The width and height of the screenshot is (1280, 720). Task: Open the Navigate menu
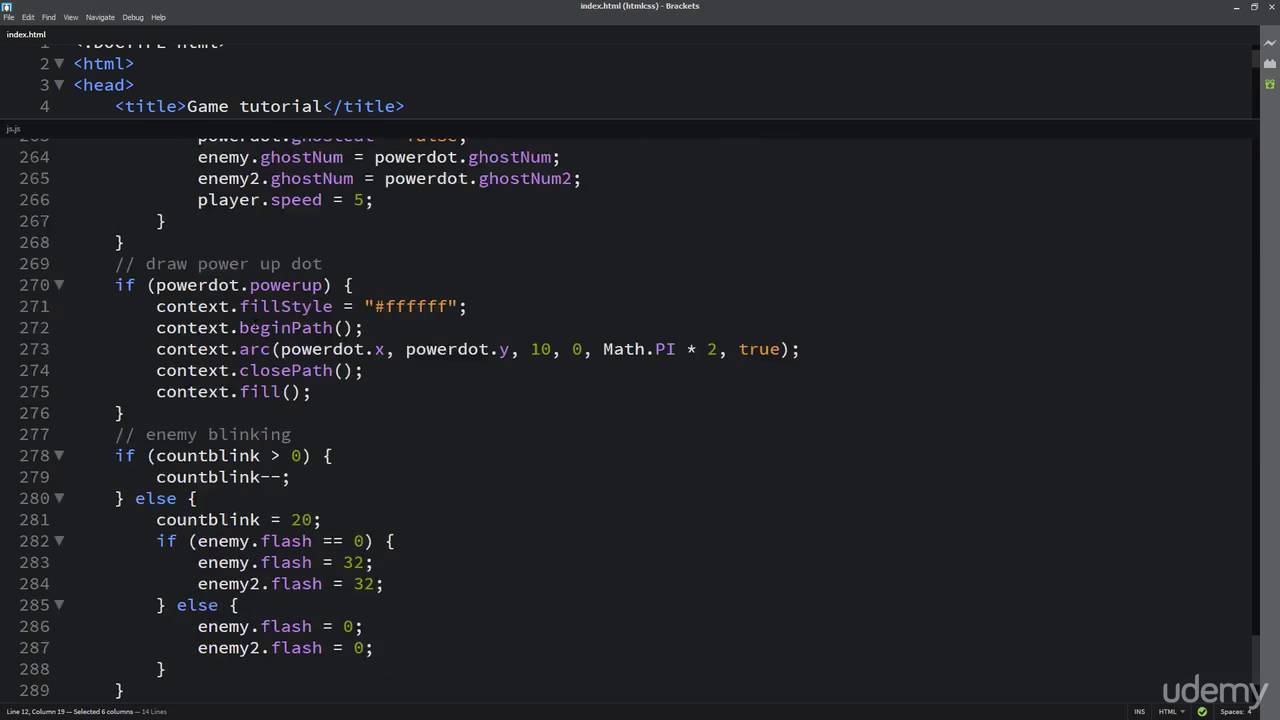[x=100, y=17]
